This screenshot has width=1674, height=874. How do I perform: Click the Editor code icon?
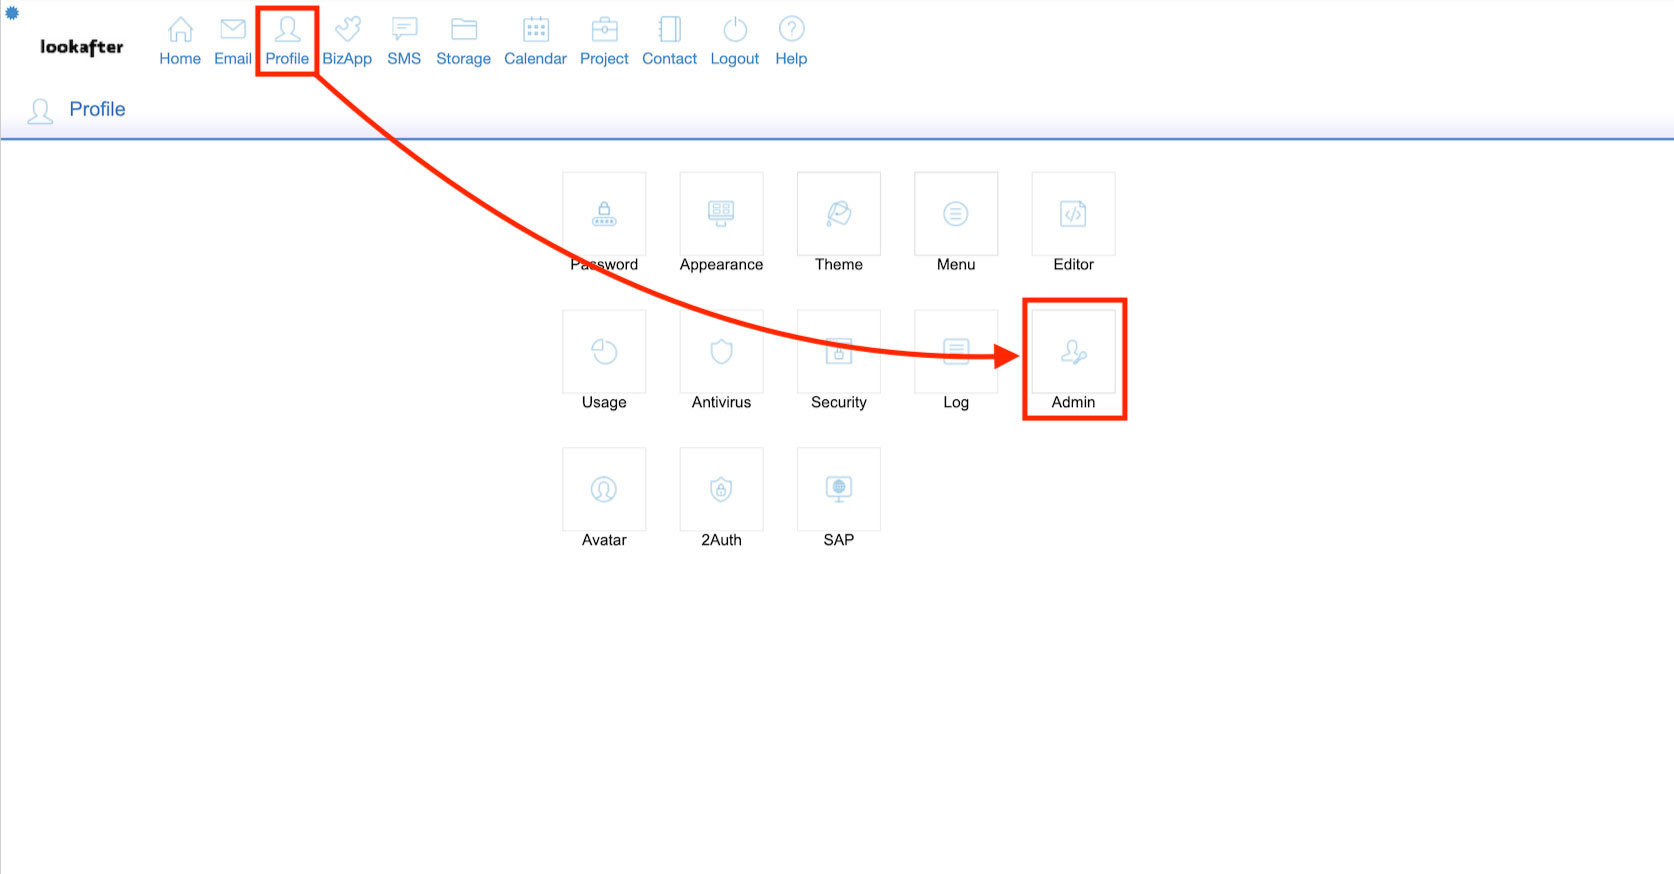pos(1073,214)
